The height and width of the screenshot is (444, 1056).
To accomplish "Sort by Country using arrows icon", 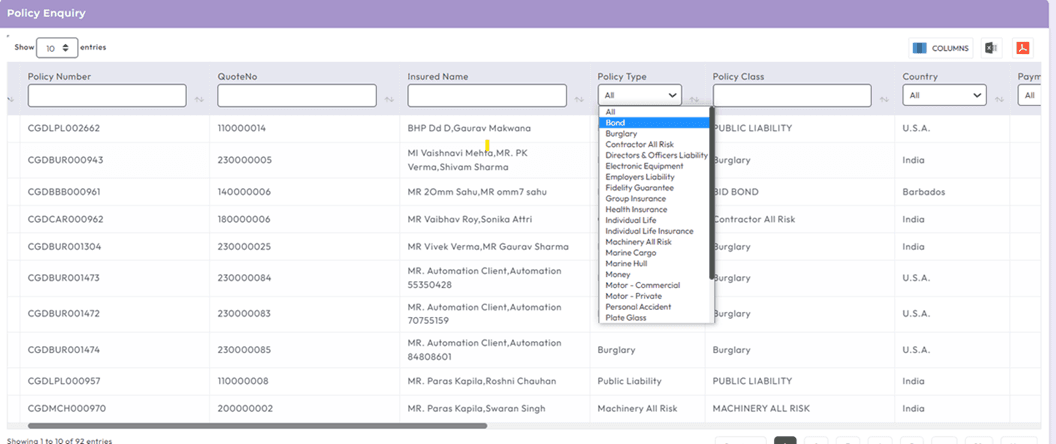I will (1000, 99).
